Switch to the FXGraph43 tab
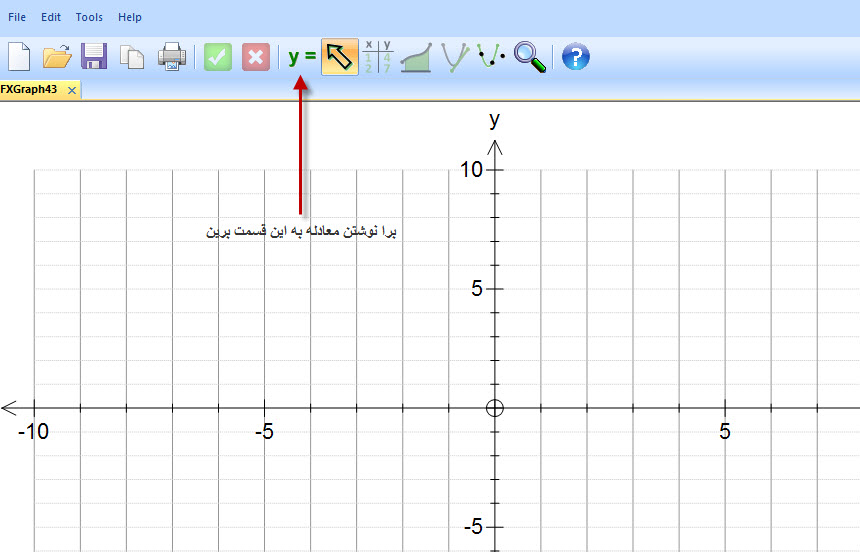 coord(30,89)
